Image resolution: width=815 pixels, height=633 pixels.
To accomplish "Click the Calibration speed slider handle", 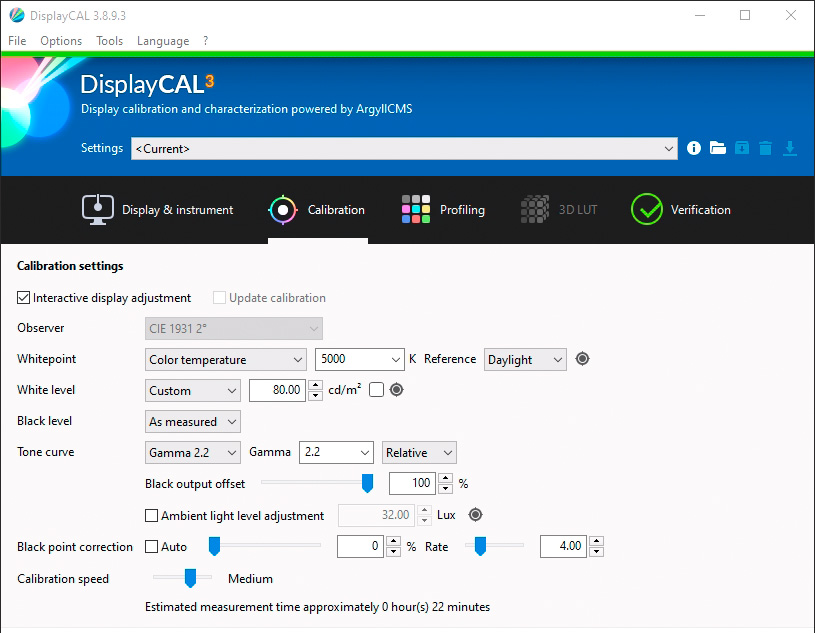I will (x=191, y=577).
